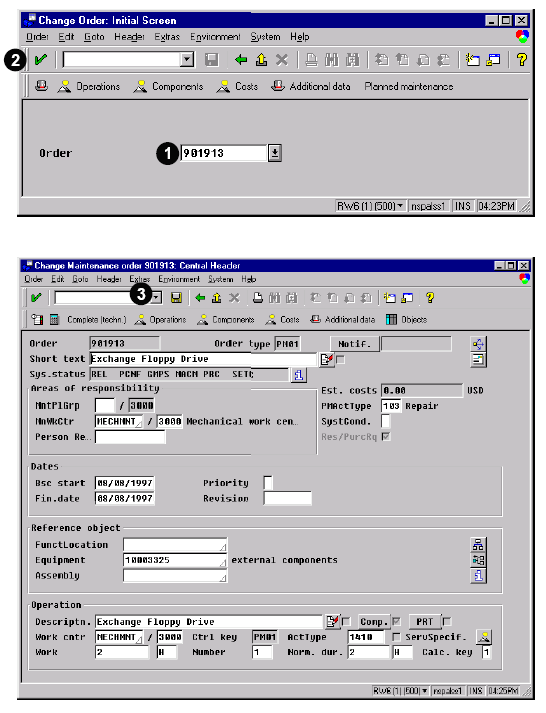Toggle checkbox next to operation description icon

(346, 622)
